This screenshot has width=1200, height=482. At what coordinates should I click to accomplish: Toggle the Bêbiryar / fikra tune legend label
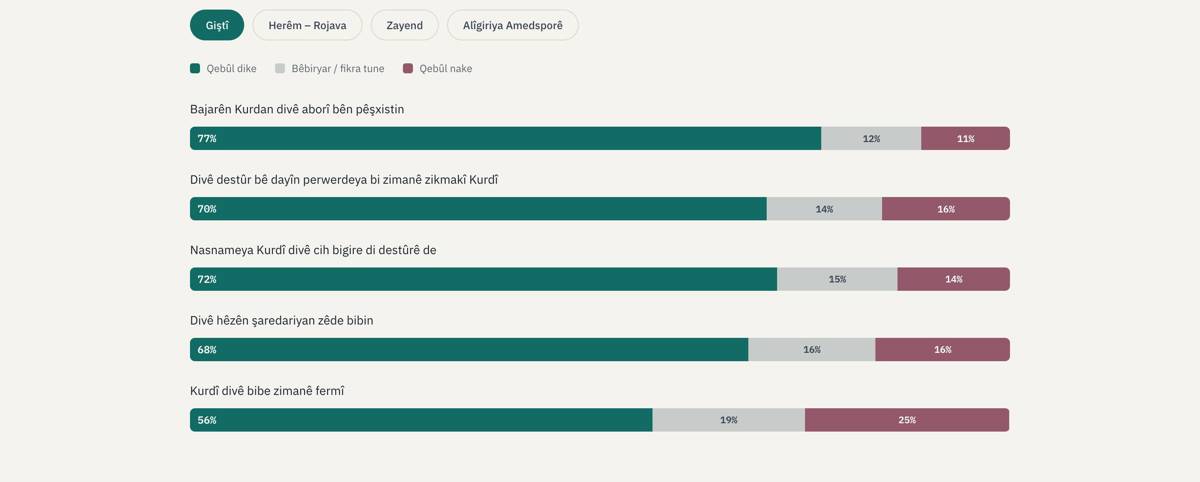pos(338,69)
